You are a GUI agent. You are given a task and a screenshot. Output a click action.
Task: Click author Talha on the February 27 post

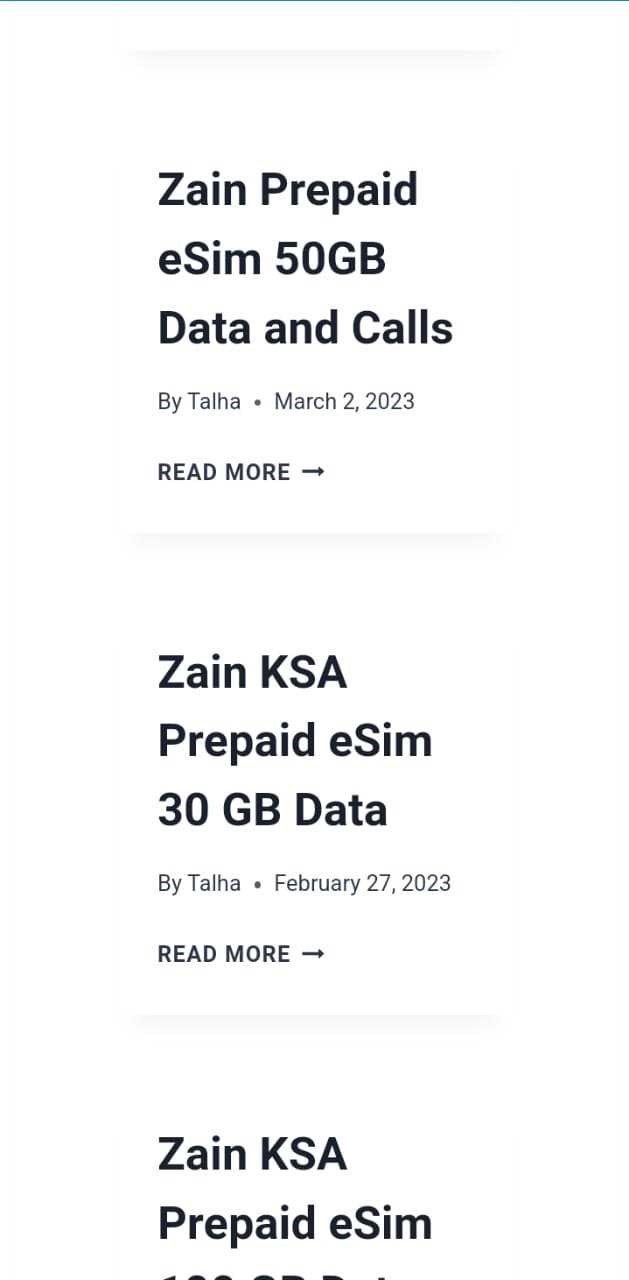tap(214, 883)
